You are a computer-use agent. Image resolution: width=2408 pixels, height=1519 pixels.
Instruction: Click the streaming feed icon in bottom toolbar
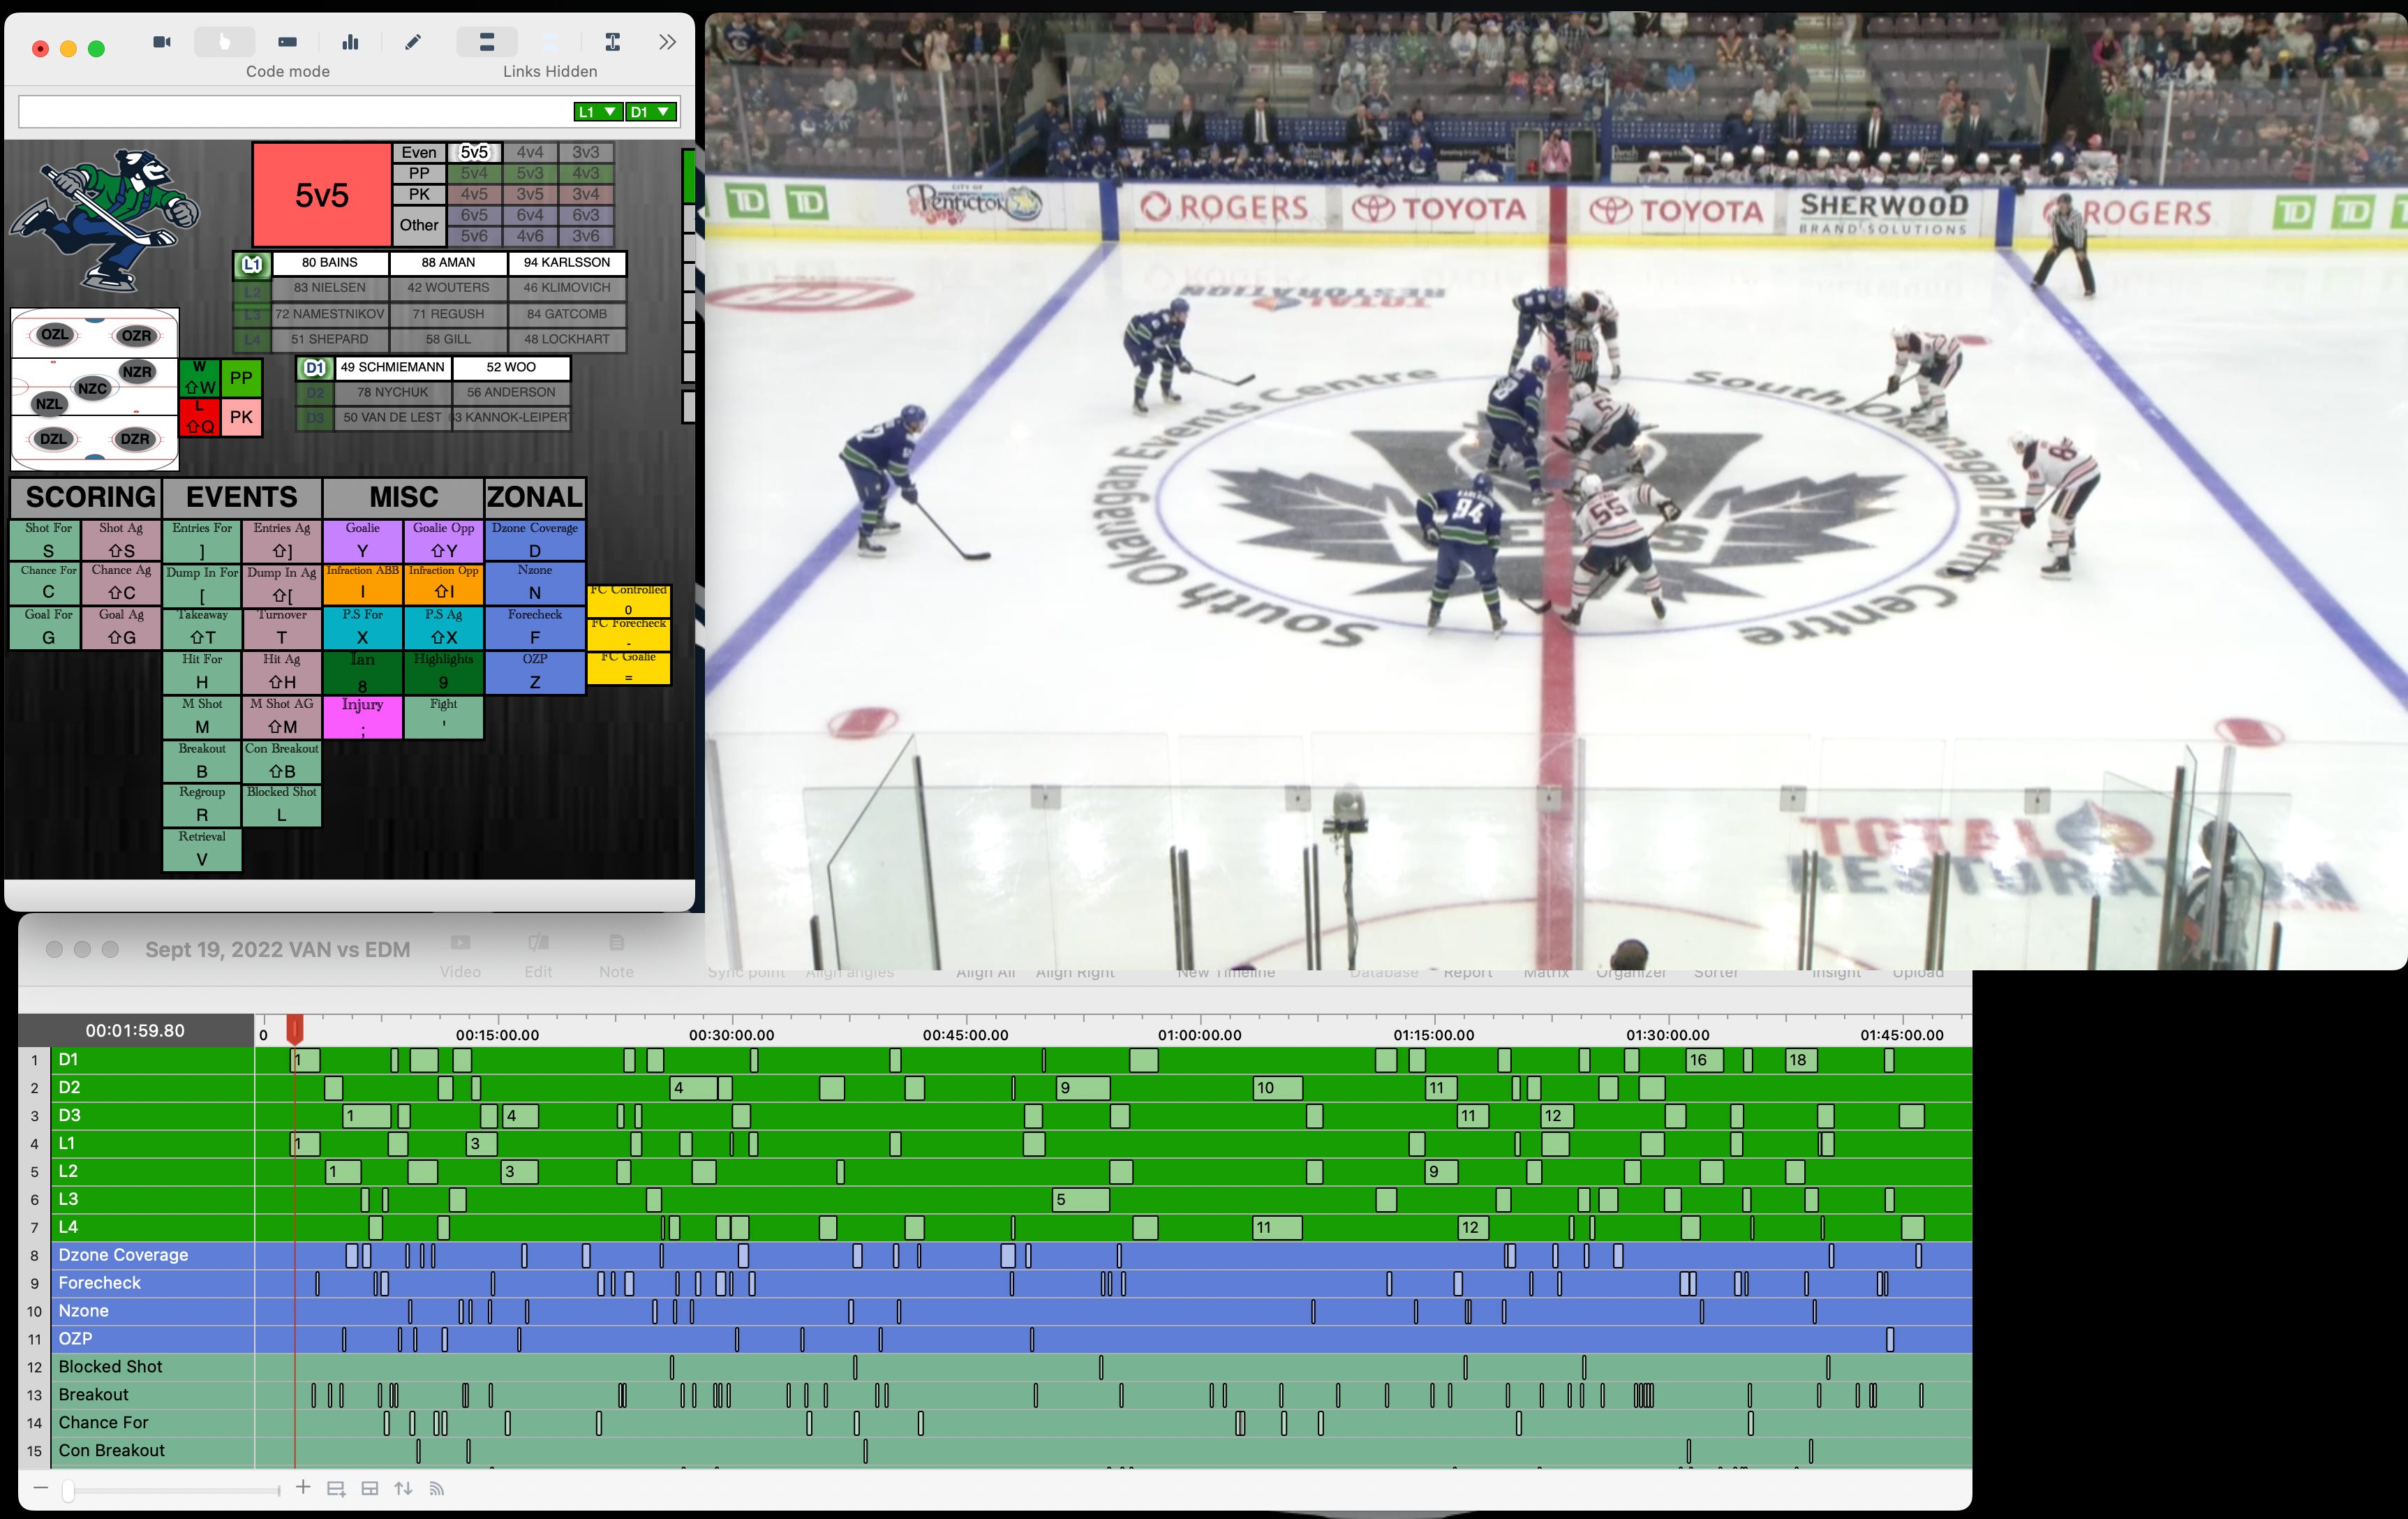click(x=437, y=1487)
